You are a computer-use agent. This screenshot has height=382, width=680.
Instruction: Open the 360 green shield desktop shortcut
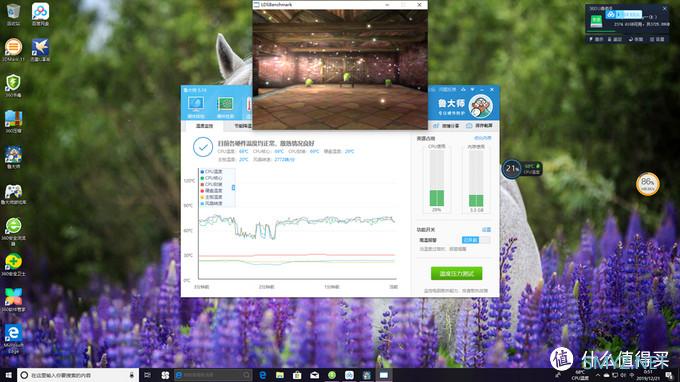[x=13, y=85]
